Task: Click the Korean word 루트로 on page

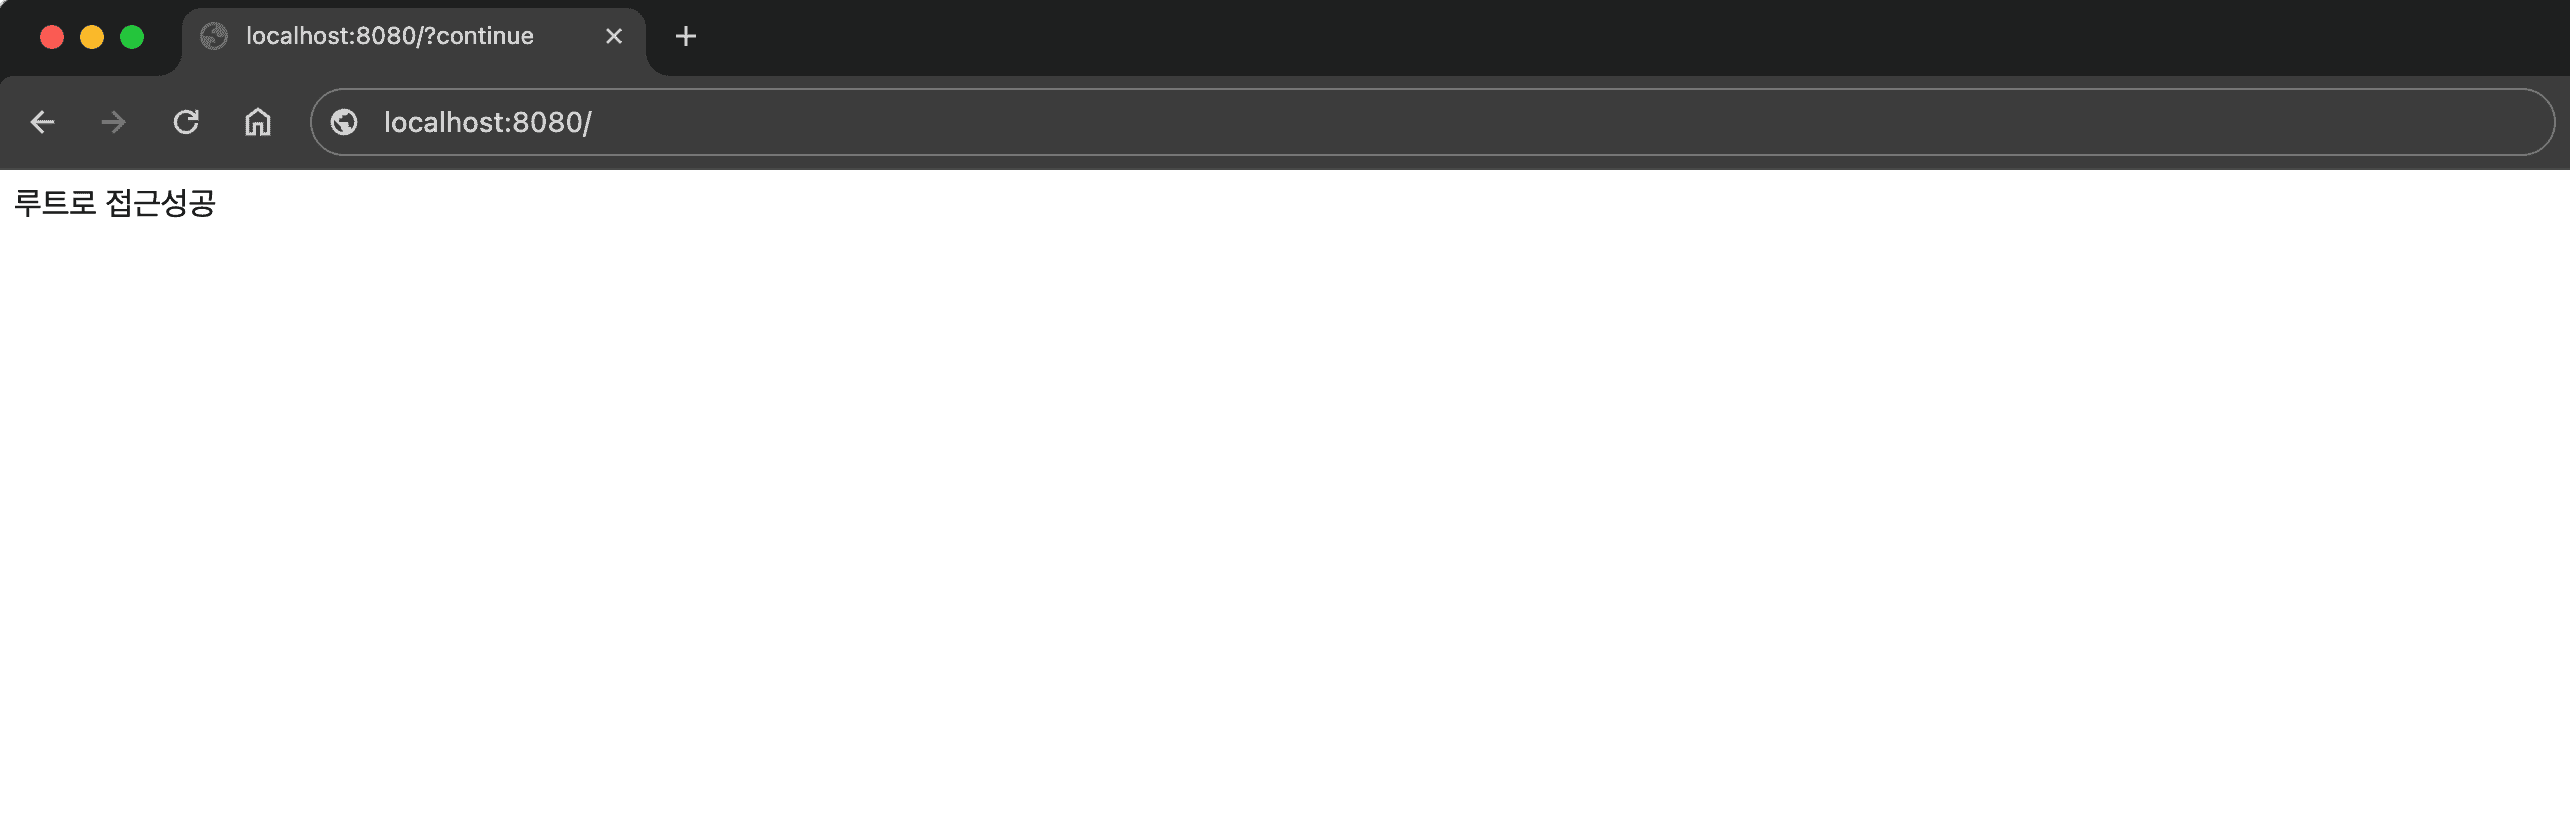Action: coord(55,203)
